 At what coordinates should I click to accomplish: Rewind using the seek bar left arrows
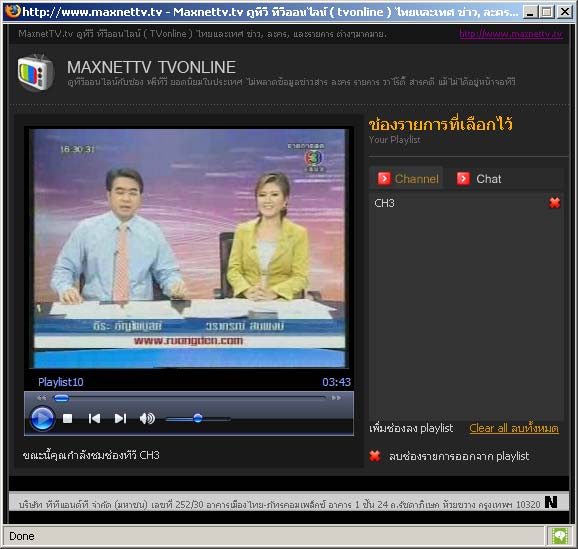pyautogui.click(x=42, y=398)
